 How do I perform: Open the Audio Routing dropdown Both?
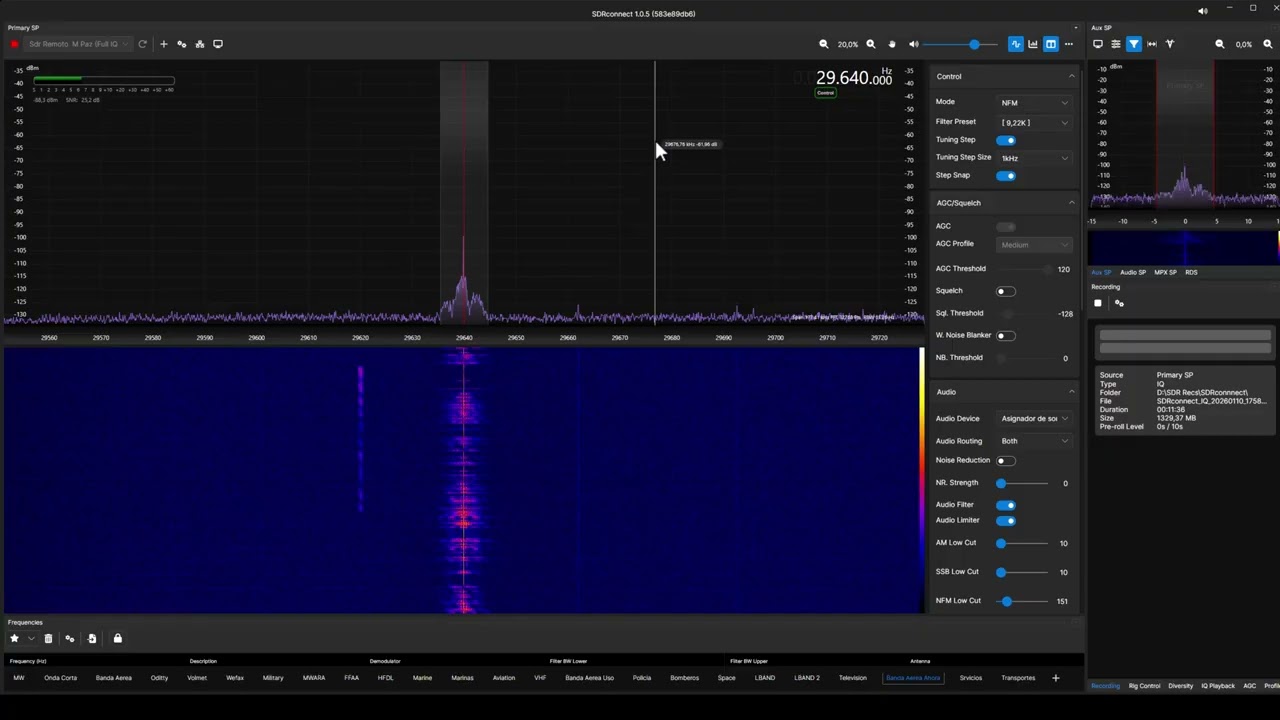[x=1034, y=441]
